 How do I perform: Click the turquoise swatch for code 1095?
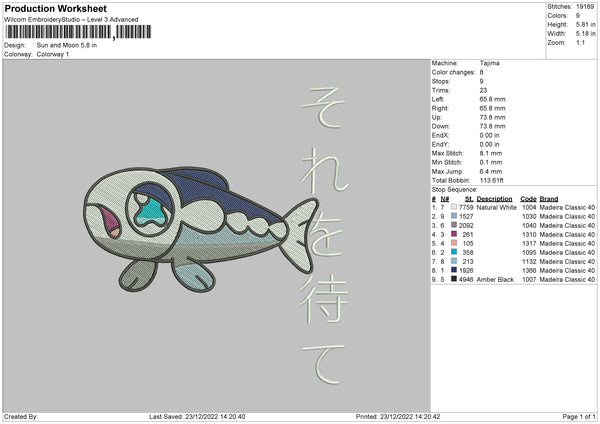click(x=454, y=252)
